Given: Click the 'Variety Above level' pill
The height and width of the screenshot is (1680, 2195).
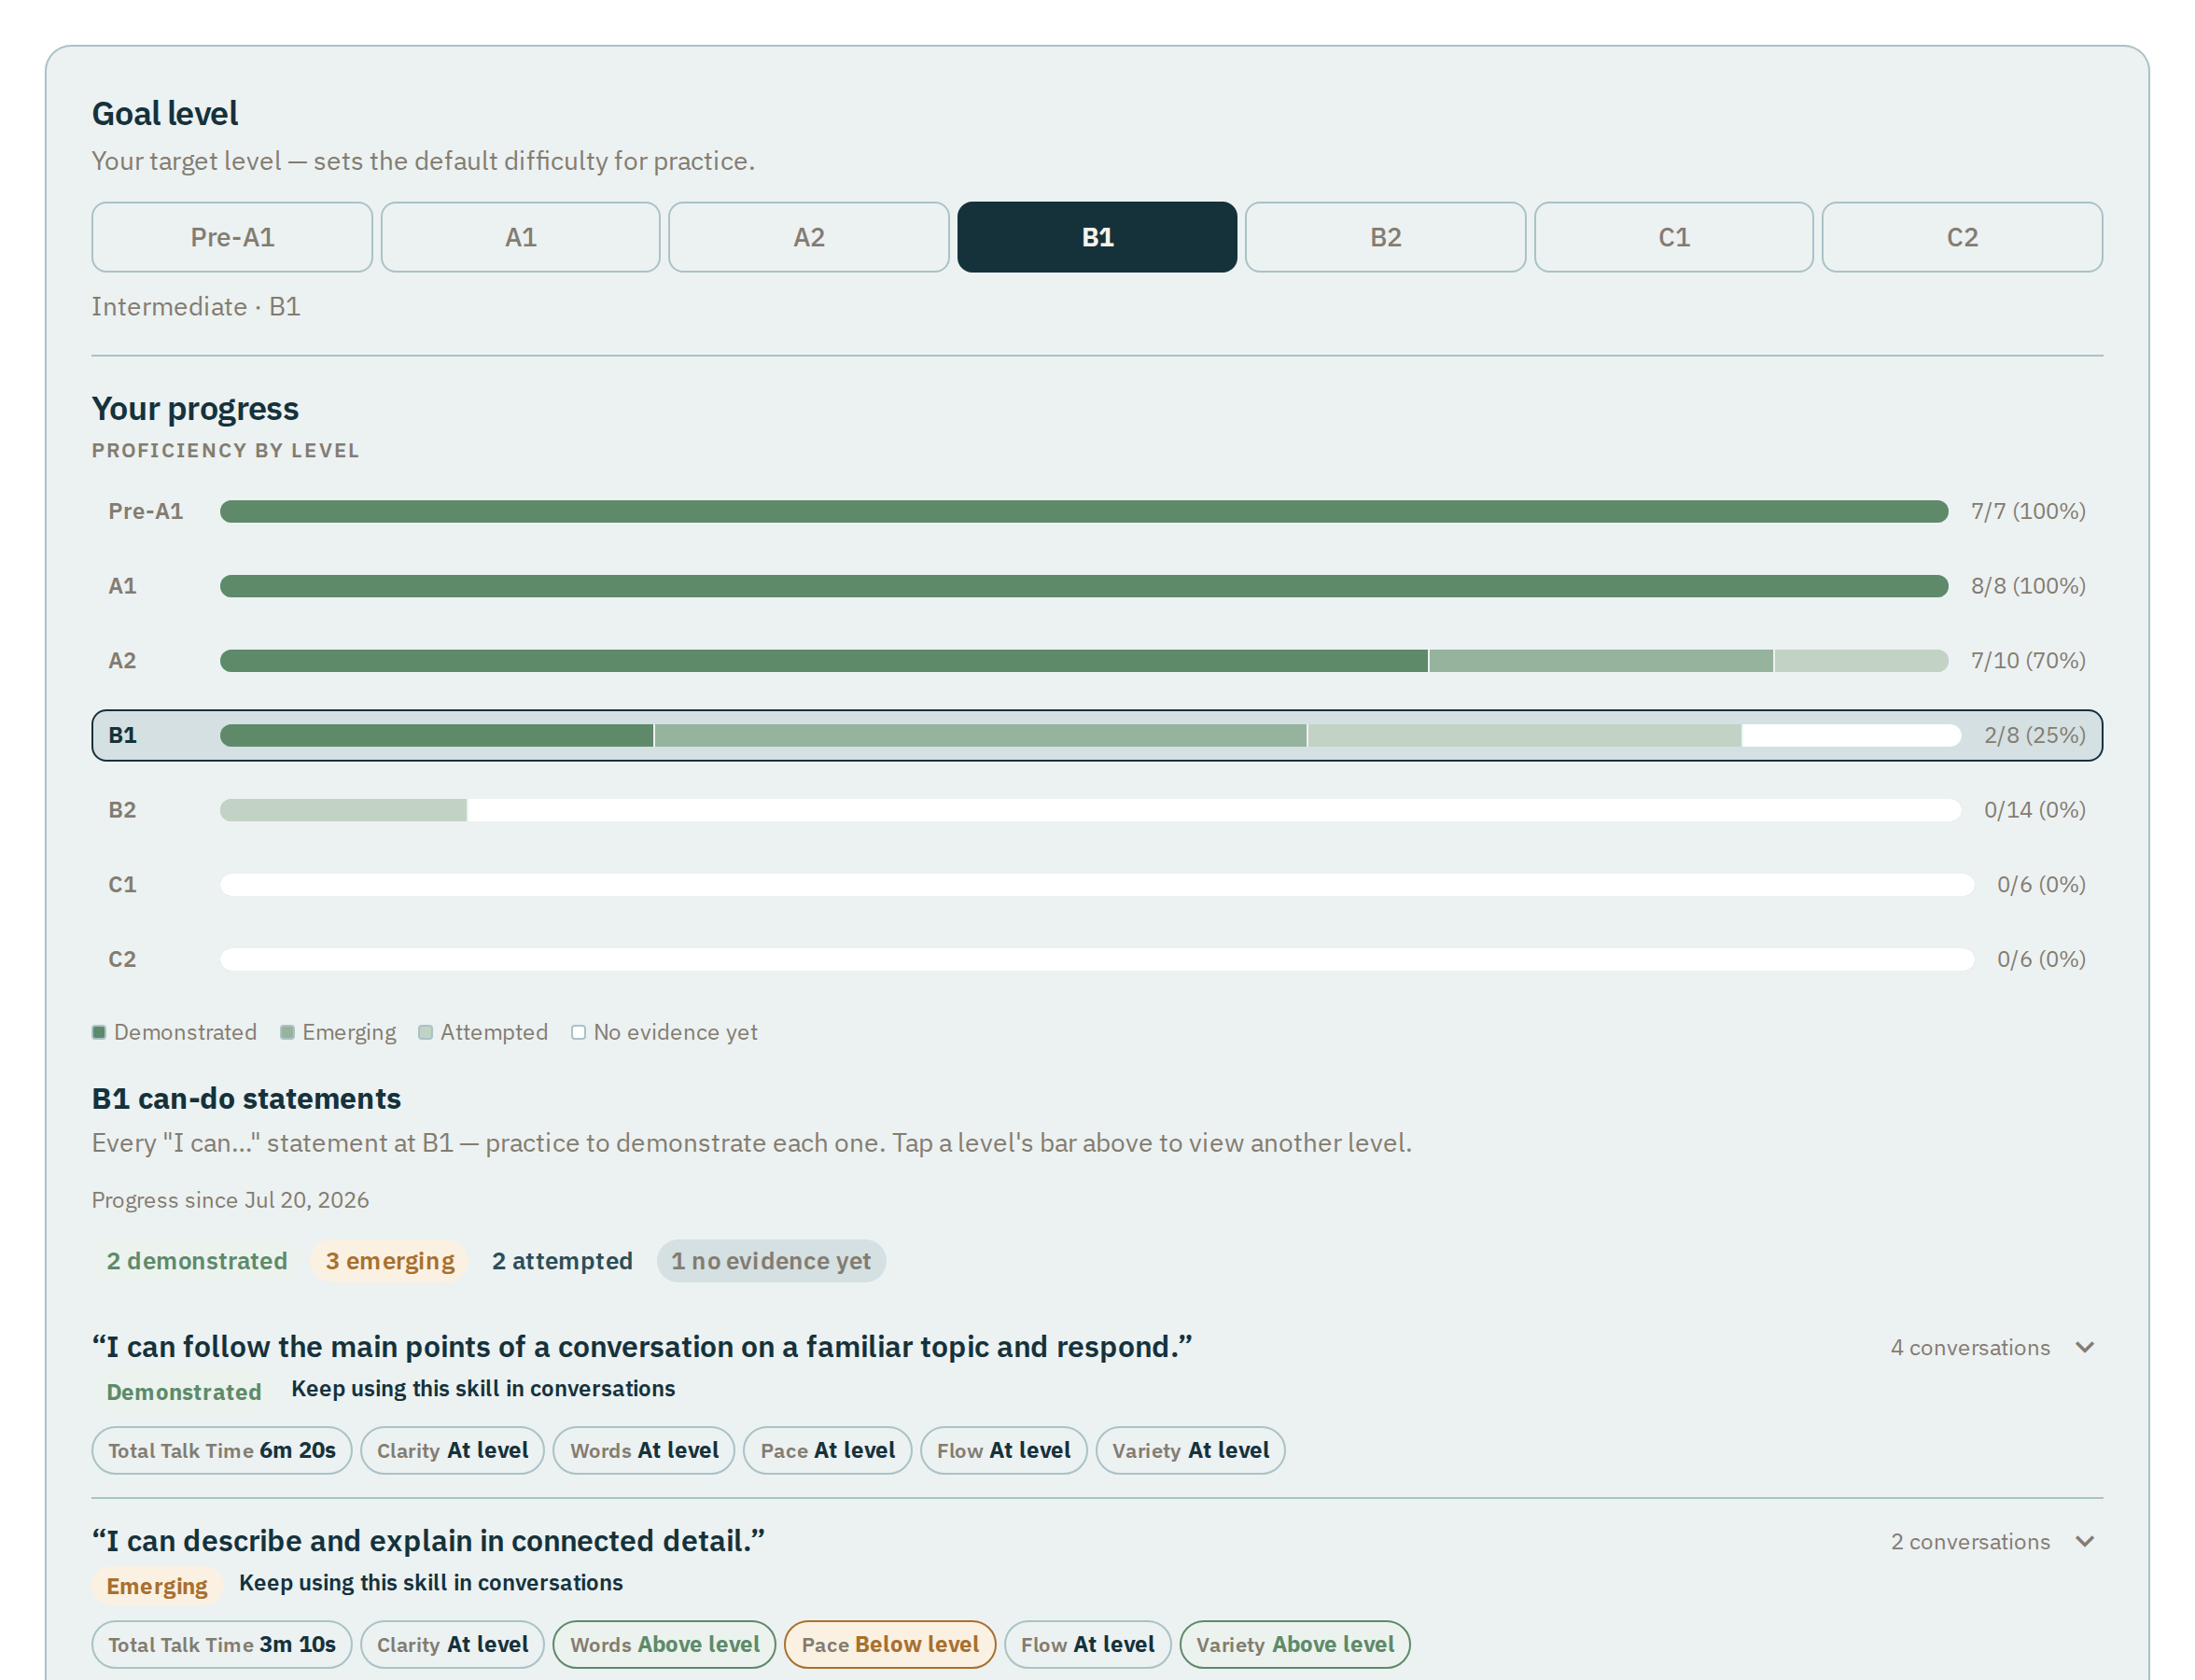Looking at the screenshot, I should (x=1295, y=1644).
